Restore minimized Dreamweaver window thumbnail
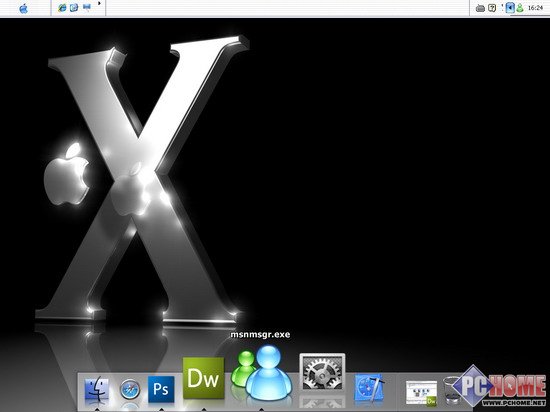Screen dimensions: 550x412 point(421,393)
